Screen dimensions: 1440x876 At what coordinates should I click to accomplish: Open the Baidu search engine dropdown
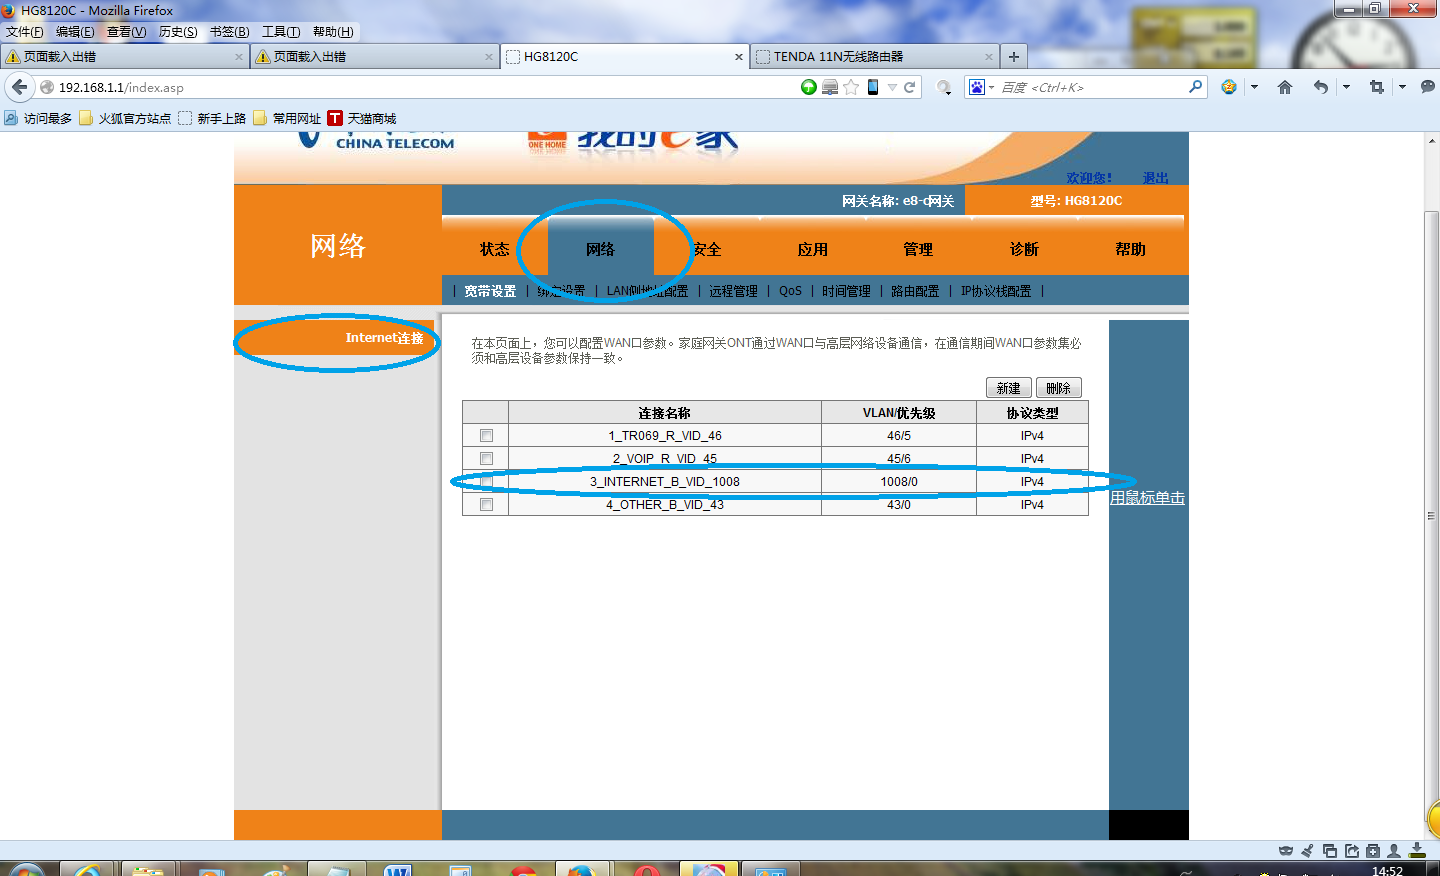(980, 87)
